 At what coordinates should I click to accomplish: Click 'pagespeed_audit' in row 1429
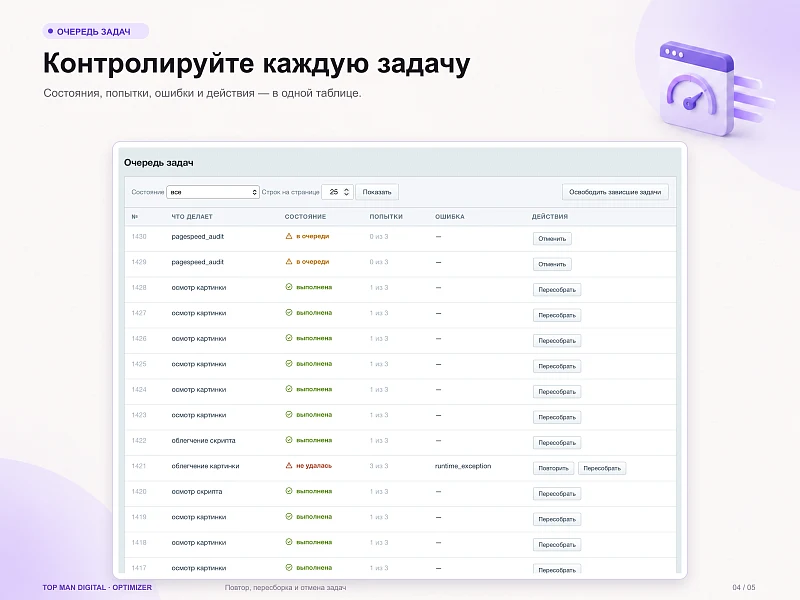[197, 262]
